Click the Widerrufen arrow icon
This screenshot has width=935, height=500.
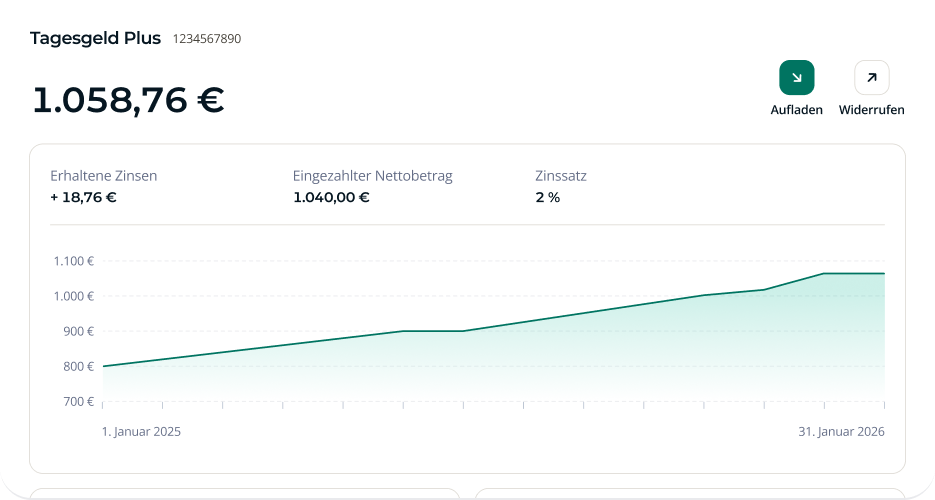[871, 77]
